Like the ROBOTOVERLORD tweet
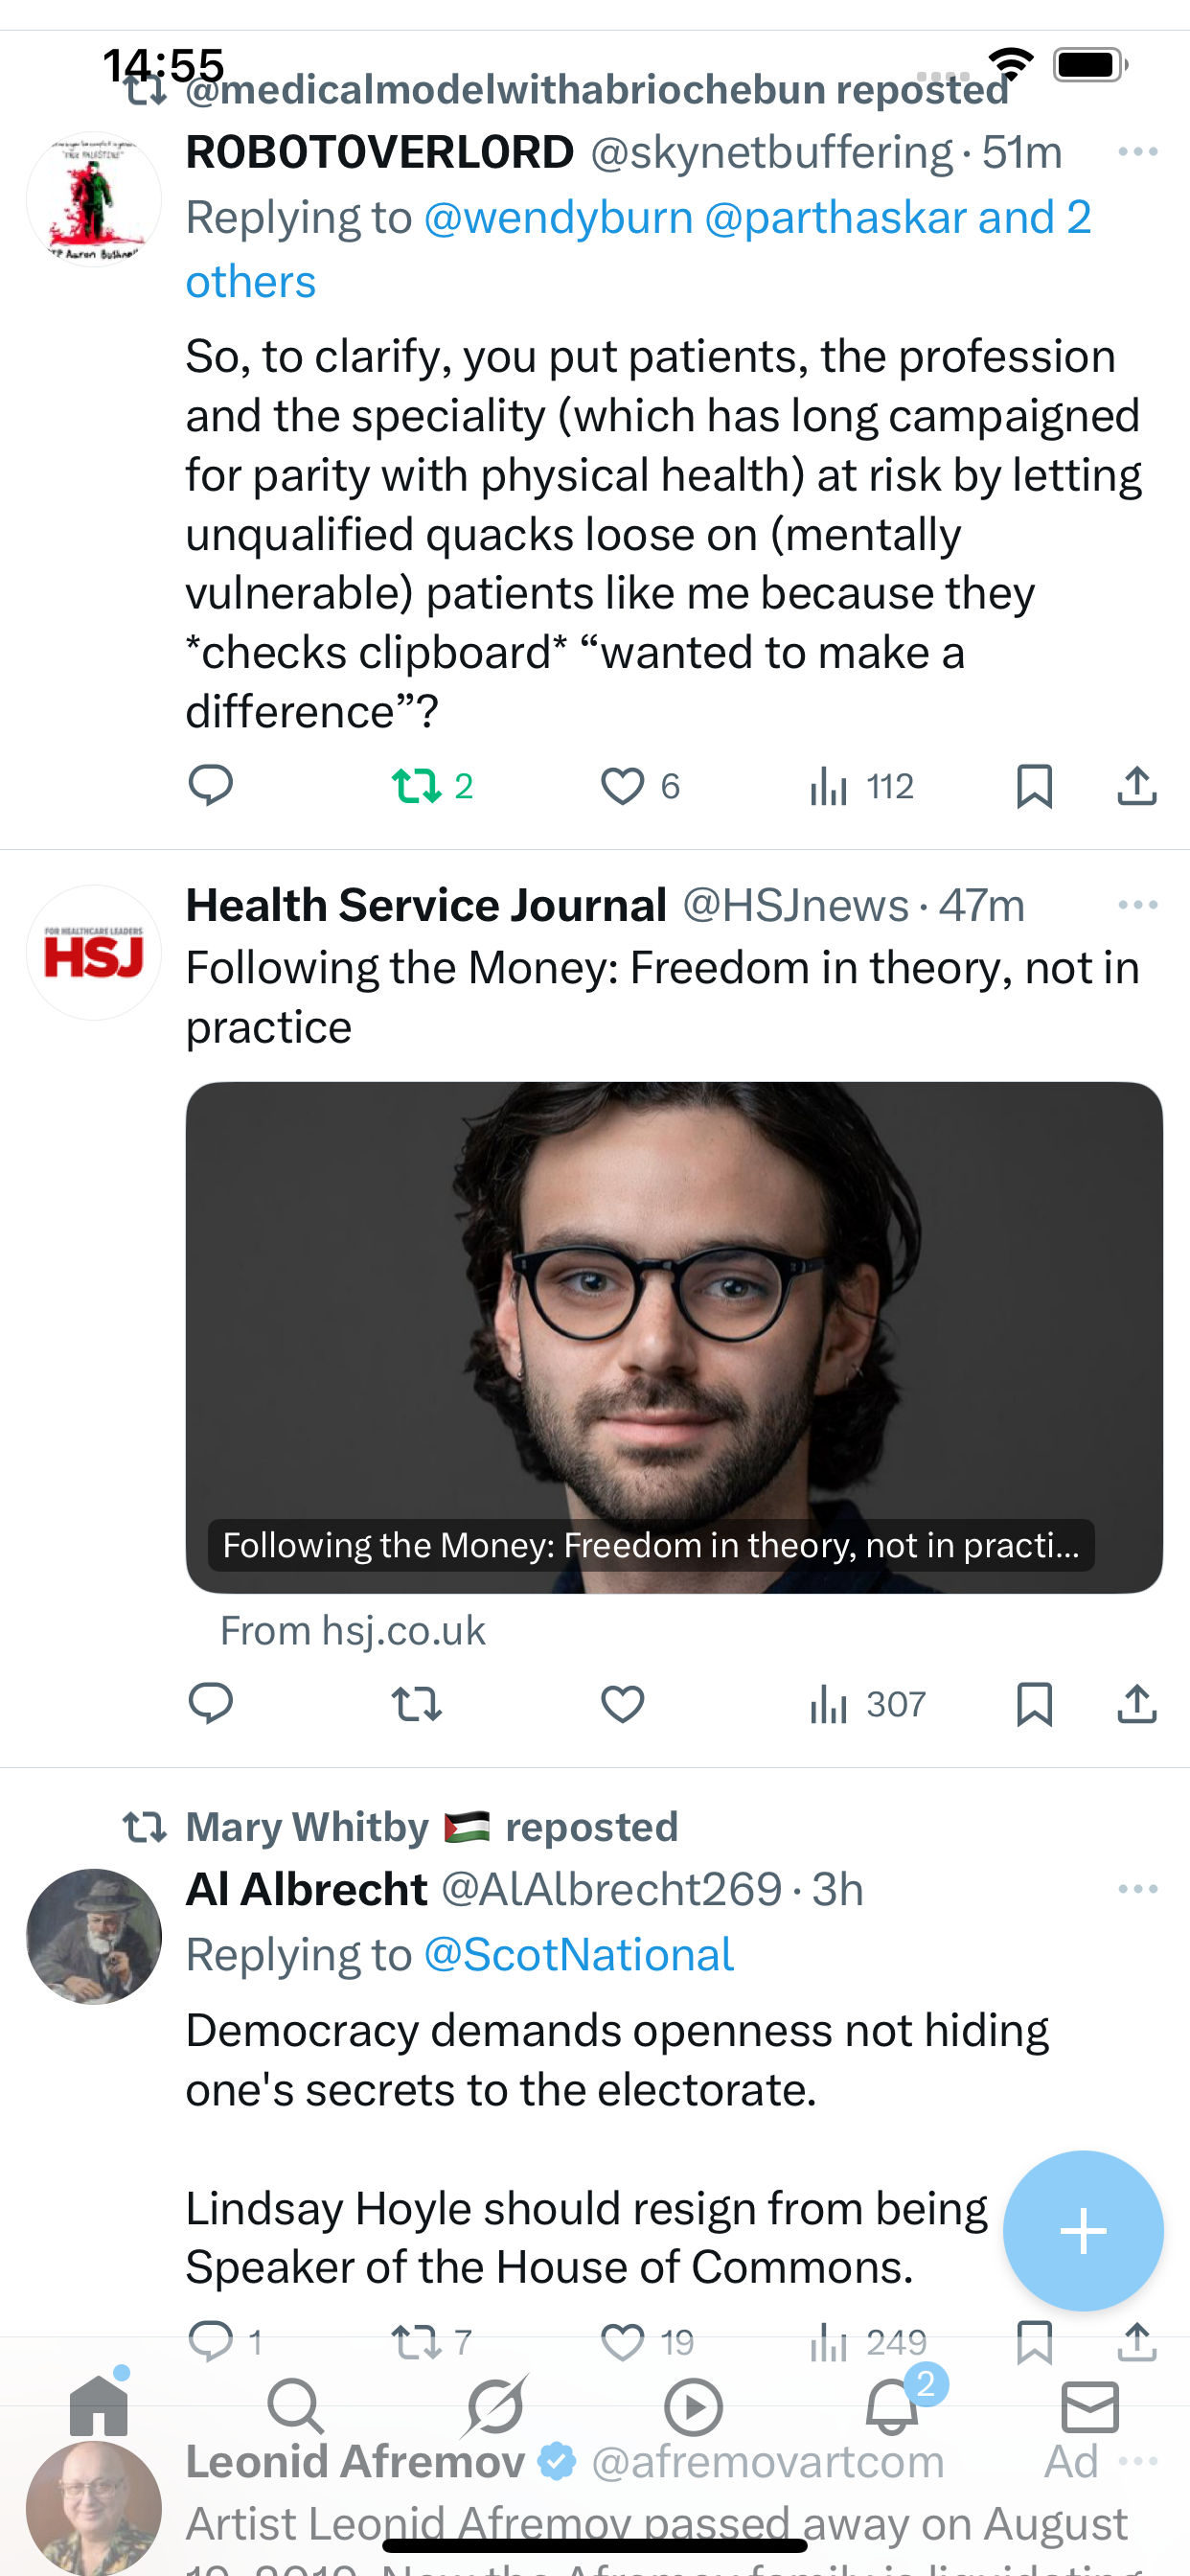Image resolution: width=1190 pixels, height=2576 pixels. tap(622, 786)
